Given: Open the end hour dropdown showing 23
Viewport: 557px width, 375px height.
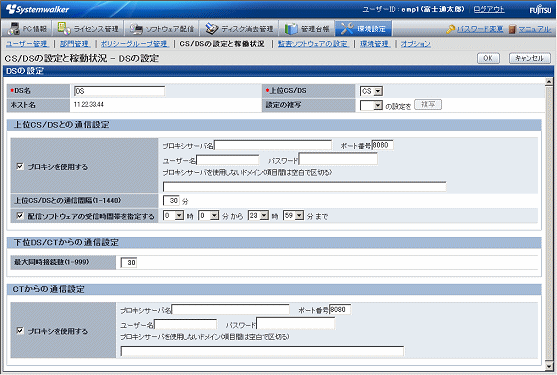Looking at the screenshot, I should coord(258,215).
